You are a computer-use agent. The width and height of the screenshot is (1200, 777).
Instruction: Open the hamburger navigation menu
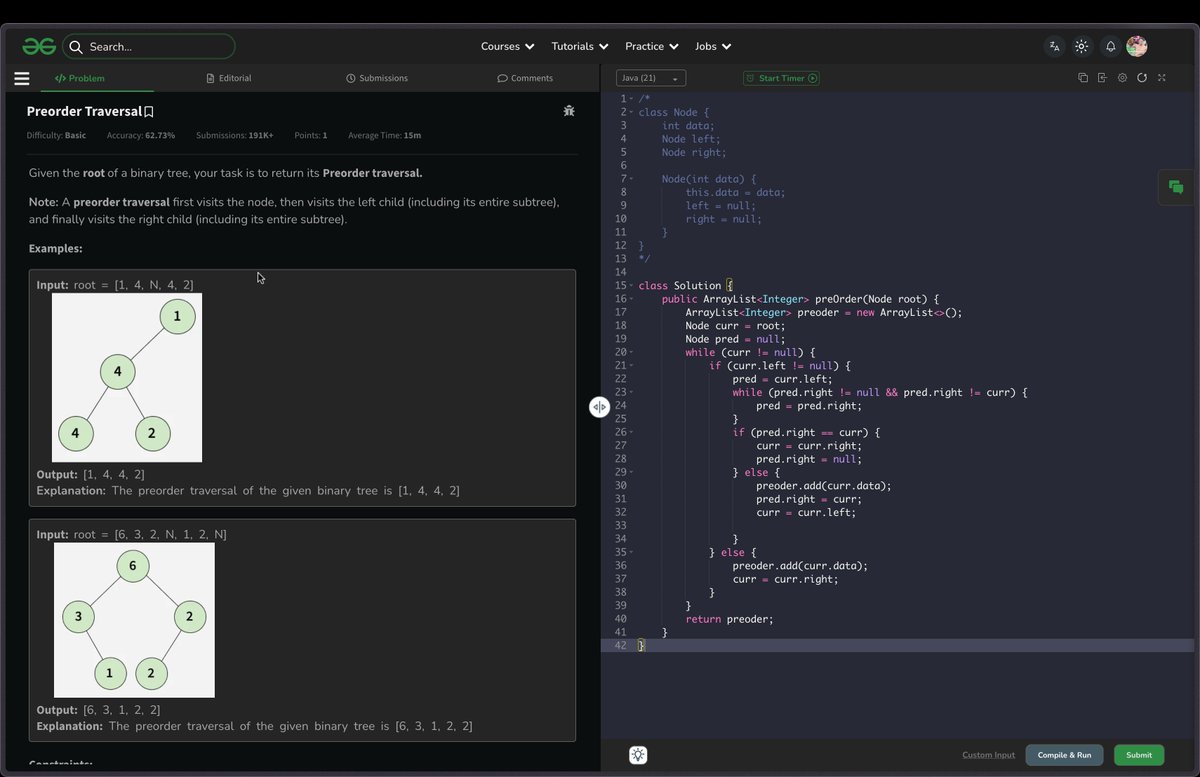[21, 78]
